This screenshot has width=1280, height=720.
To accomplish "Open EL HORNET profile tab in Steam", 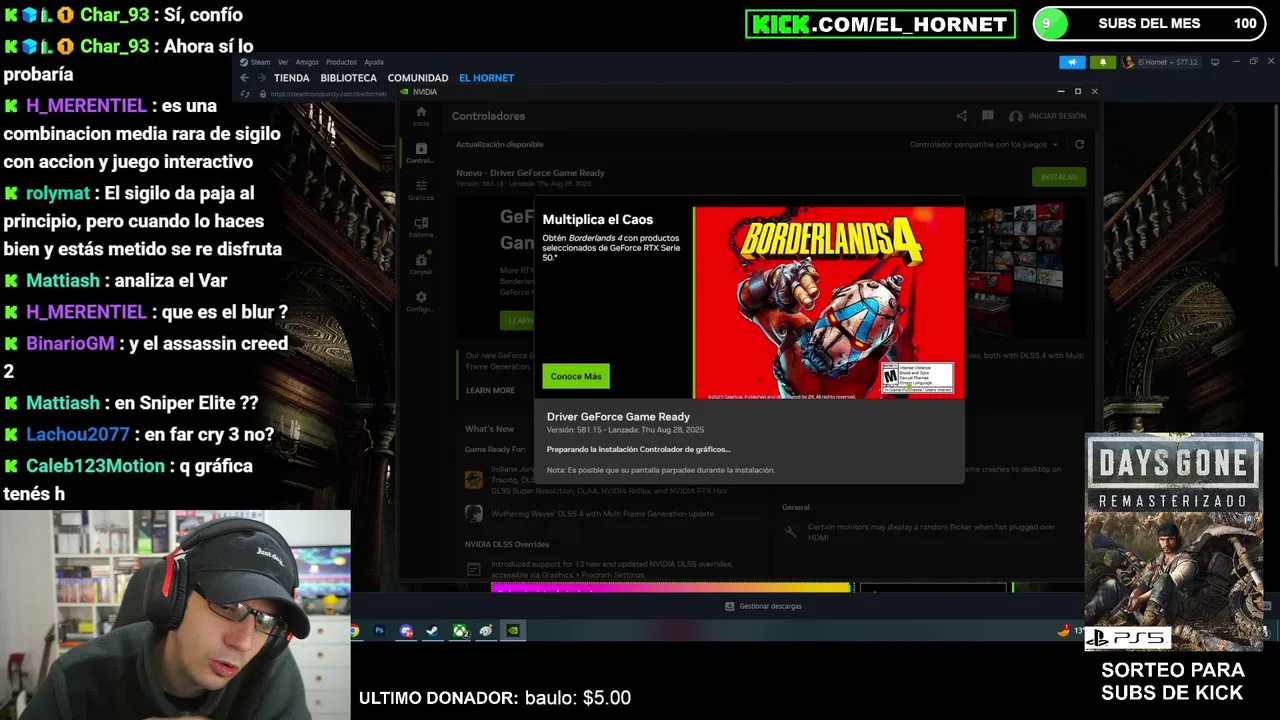I will tap(486, 78).
